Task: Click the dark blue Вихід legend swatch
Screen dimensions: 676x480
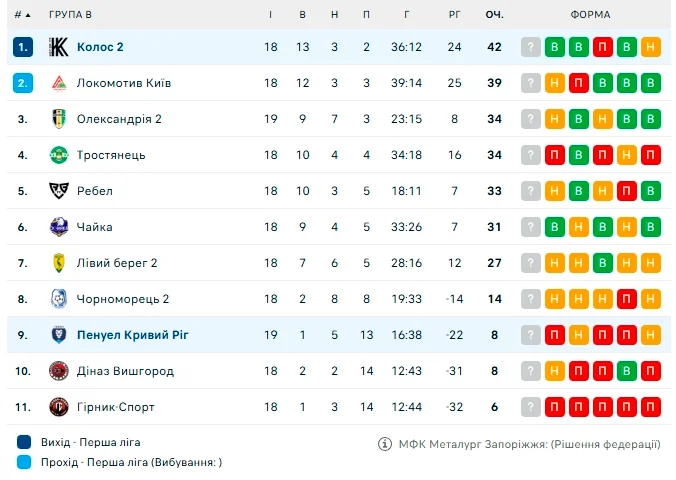Action: [x=24, y=442]
